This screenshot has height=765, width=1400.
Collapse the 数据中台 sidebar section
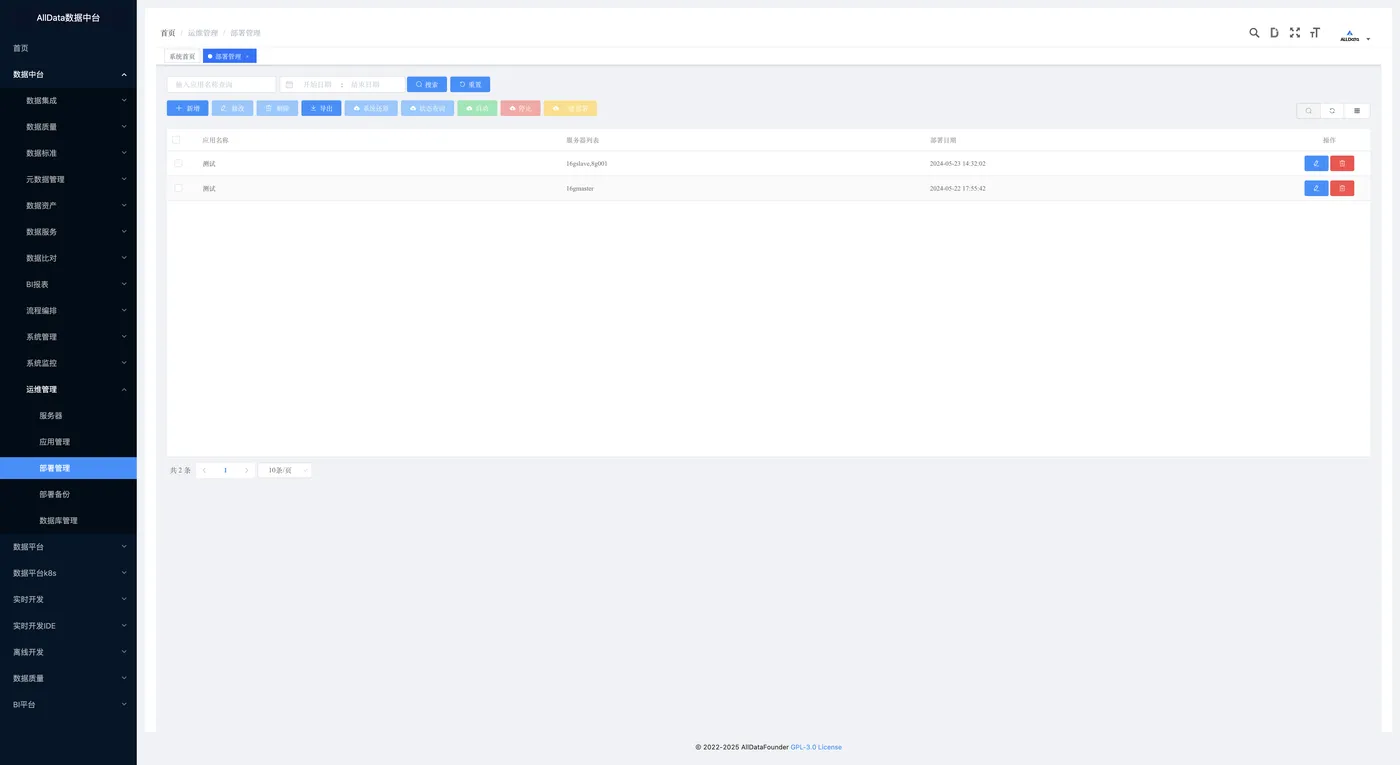click(x=68, y=74)
